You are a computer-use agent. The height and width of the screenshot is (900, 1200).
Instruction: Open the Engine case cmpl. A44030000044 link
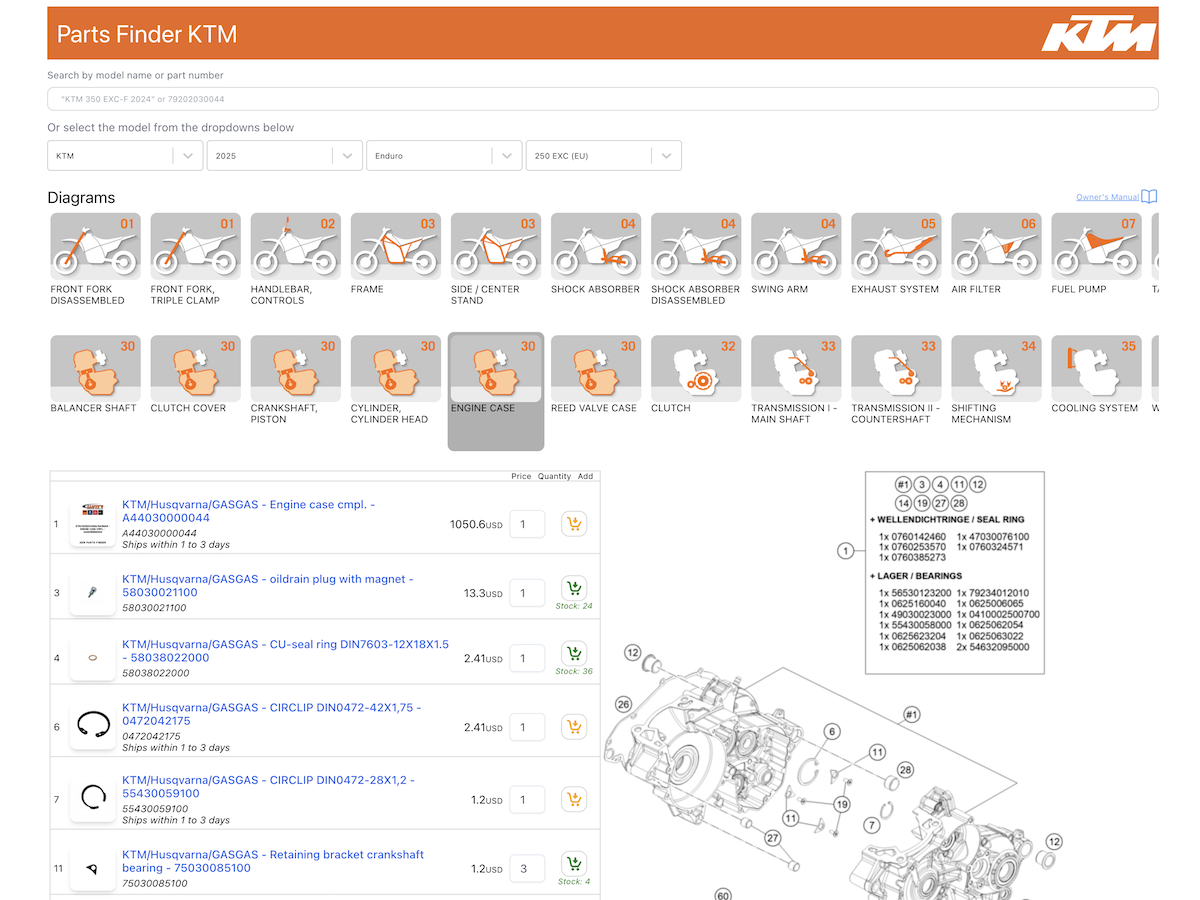click(x=249, y=512)
